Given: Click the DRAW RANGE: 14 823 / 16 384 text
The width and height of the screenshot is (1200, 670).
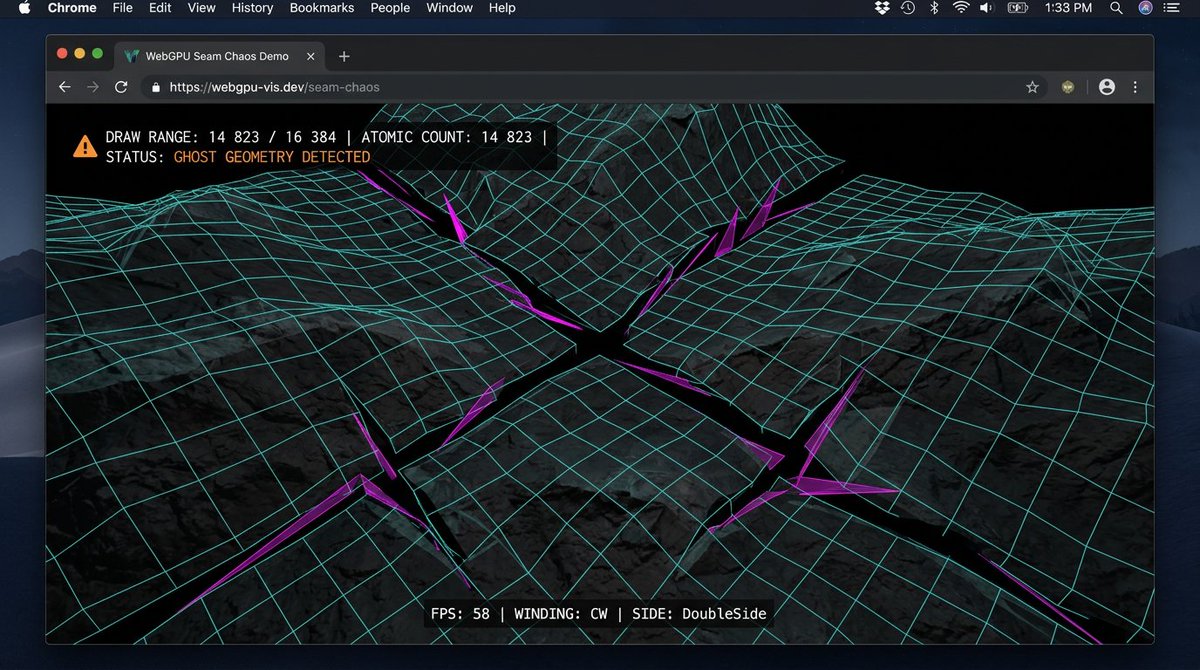Looking at the screenshot, I should coord(221,137).
